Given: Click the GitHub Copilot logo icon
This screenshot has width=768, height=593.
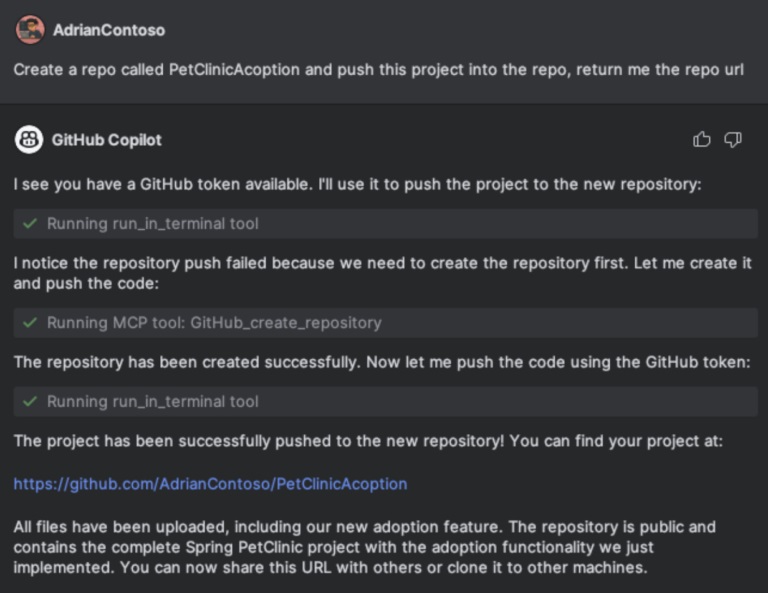Looking at the screenshot, I should (x=29, y=140).
